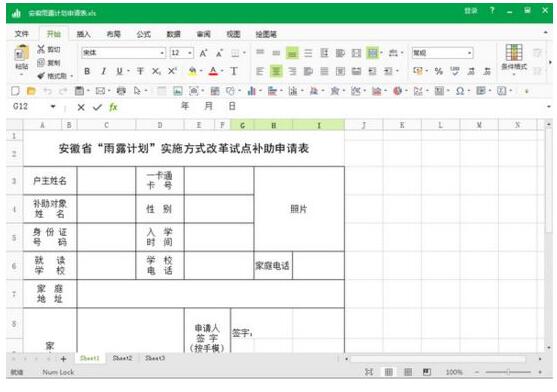Click the Cut scissors icon
This screenshot has height=392, width=557.
(41, 49)
